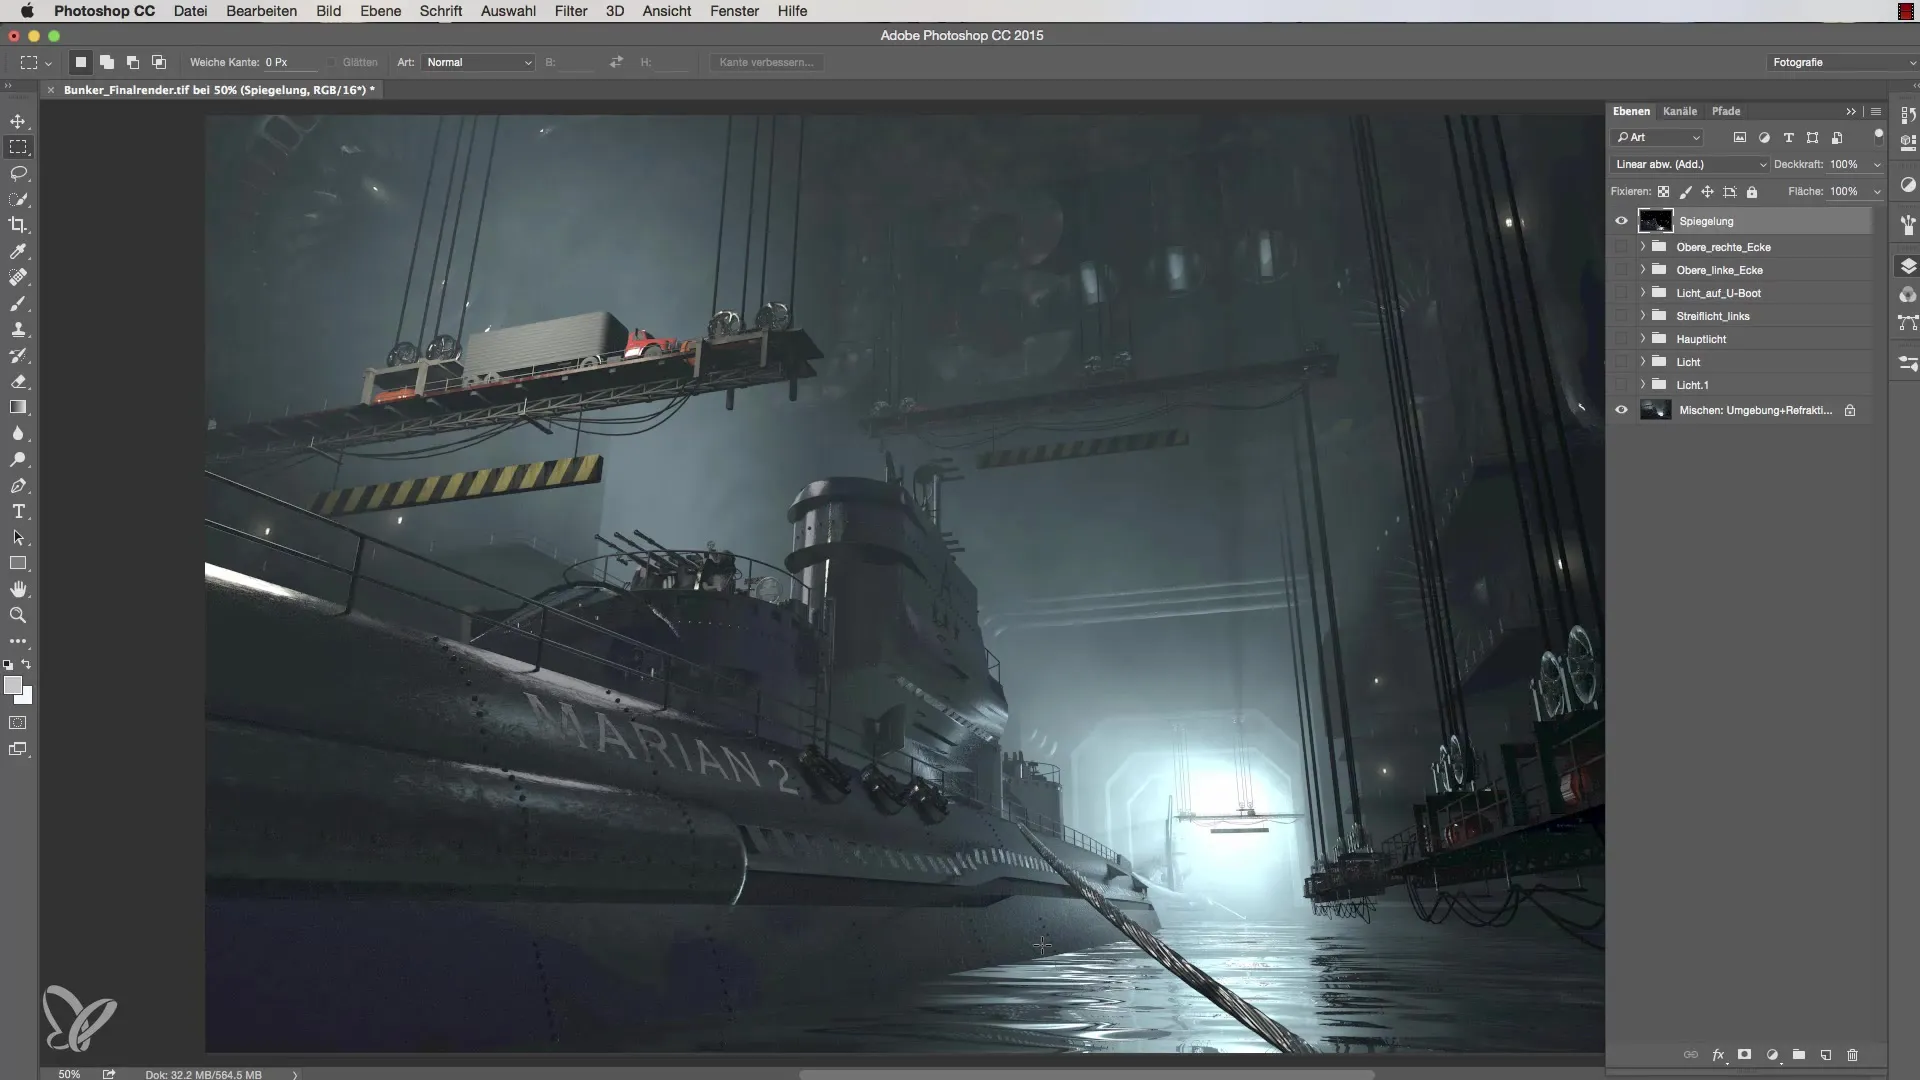This screenshot has height=1080, width=1920.
Task: Create a new layer
Action: pyautogui.click(x=1825, y=1055)
